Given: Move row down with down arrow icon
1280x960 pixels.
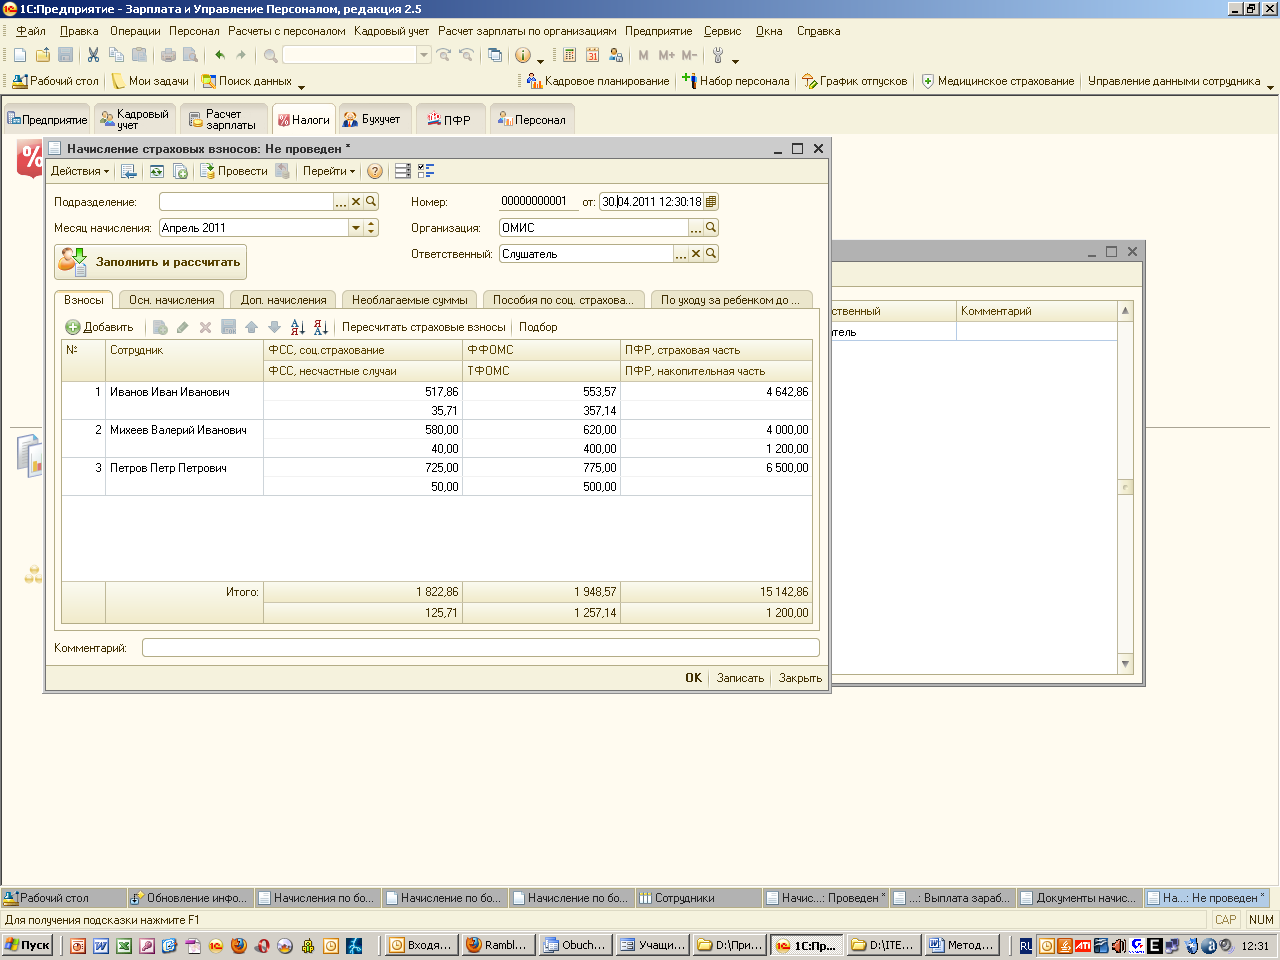Looking at the screenshot, I should click(274, 327).
